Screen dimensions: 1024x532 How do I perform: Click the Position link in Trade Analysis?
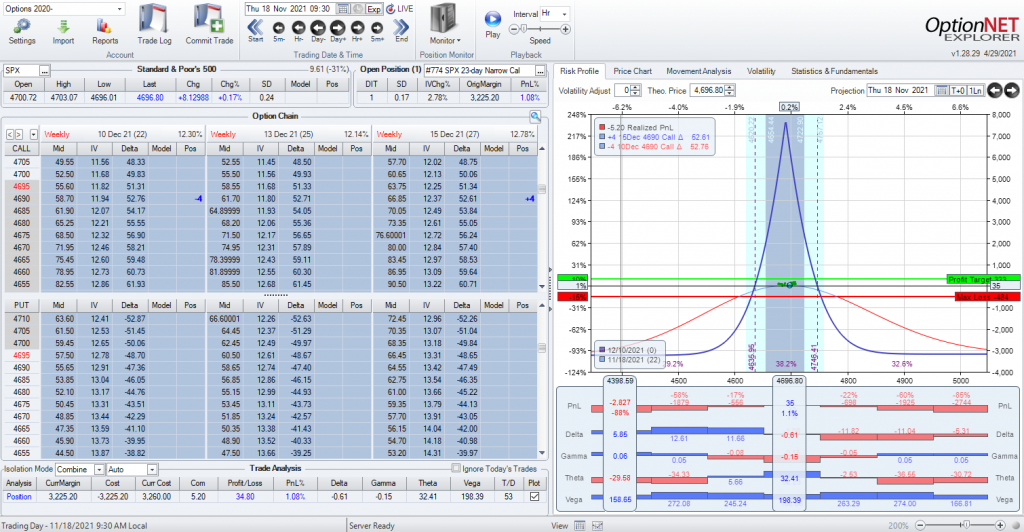point(19,497)
